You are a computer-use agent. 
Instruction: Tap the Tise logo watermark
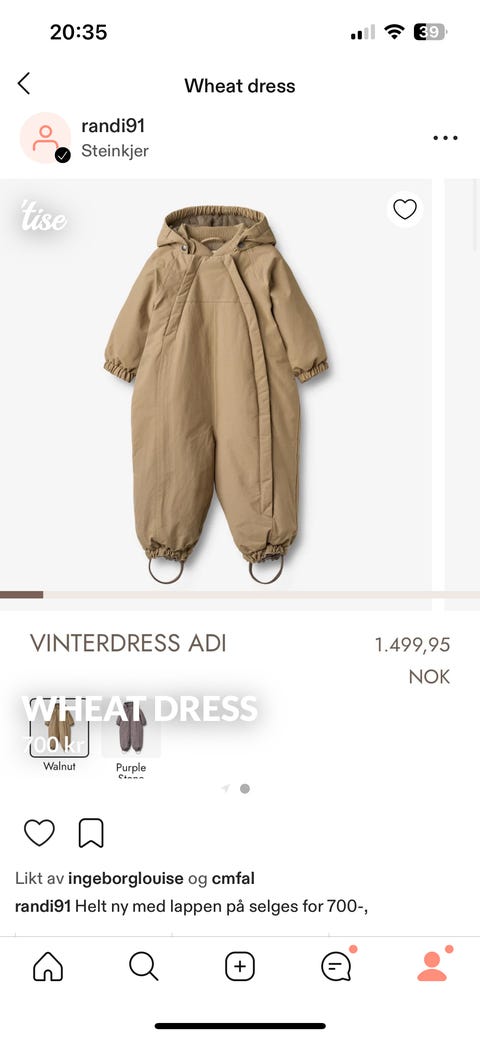tap(43, 217)
